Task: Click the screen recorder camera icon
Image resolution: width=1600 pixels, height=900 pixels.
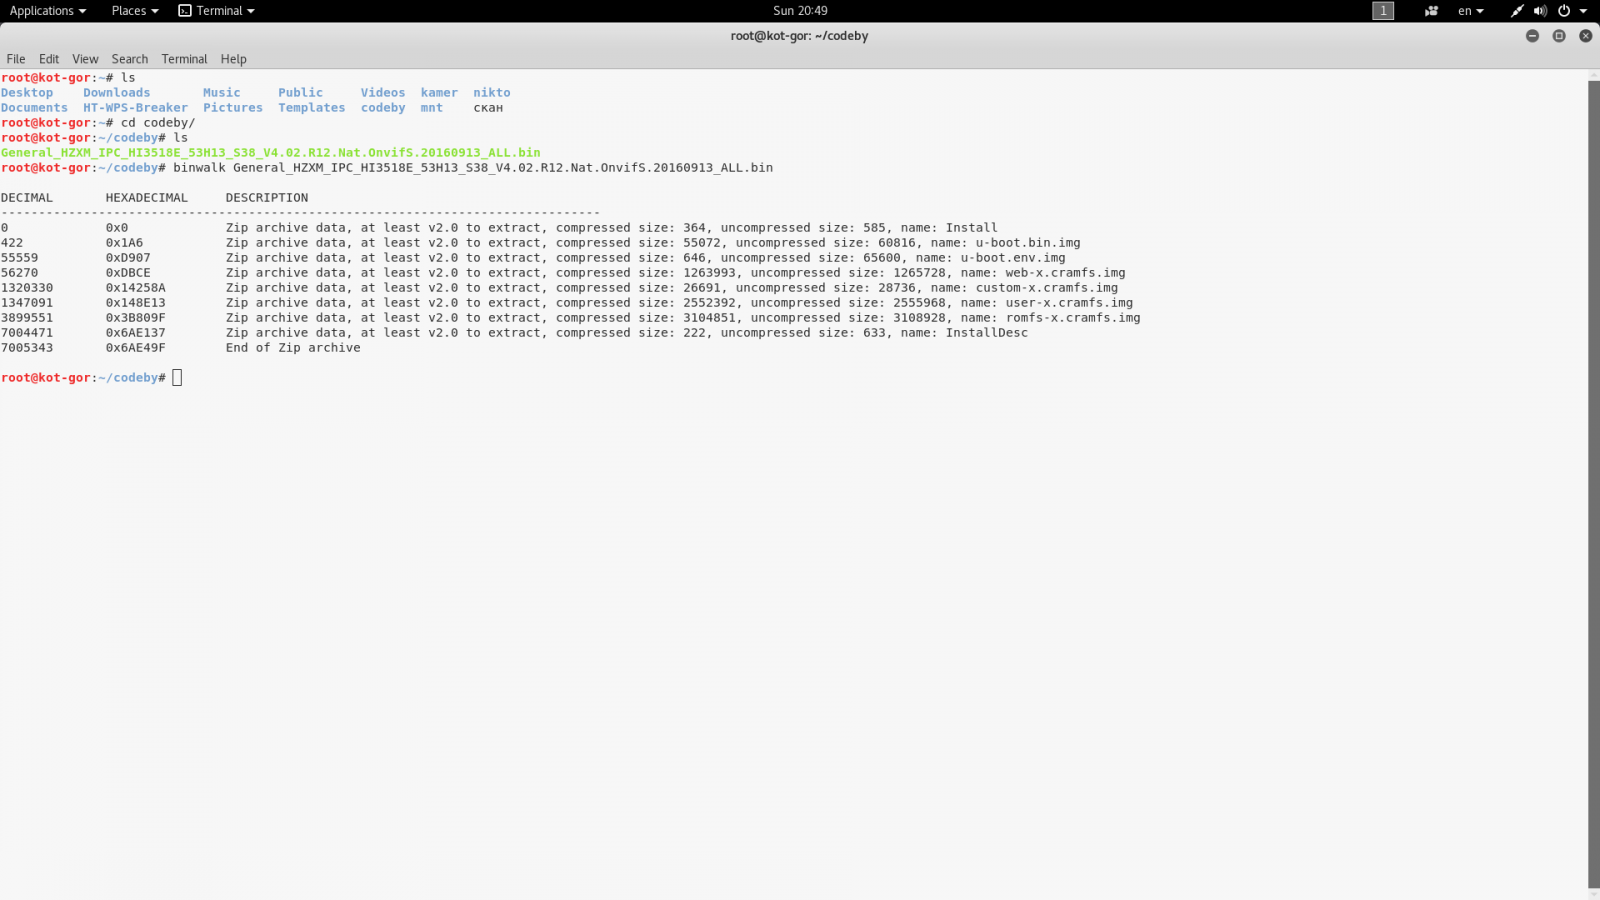Action: click(x=1431, y=11)
